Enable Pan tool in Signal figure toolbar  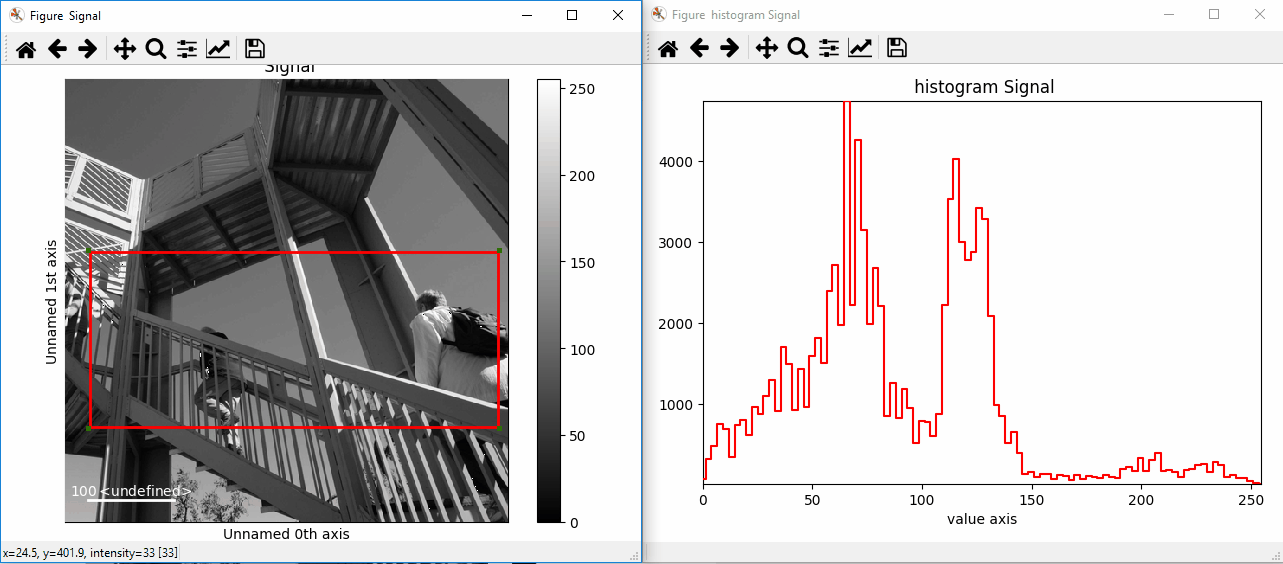coord(125,49)
